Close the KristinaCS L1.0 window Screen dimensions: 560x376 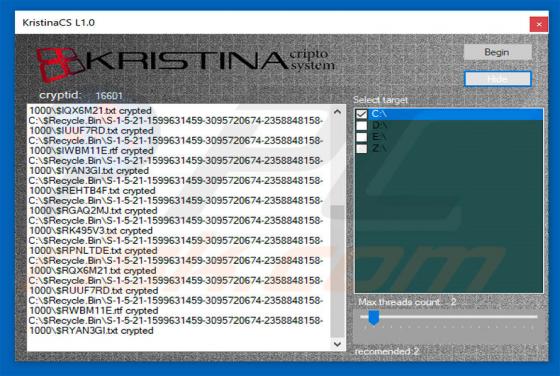click(x=539, y=24)
